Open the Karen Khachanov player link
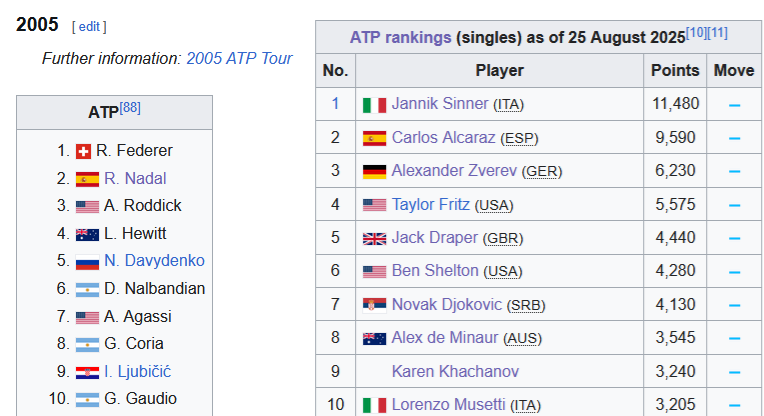The height and width of the screenshot is (416, 764). point(455,371)
